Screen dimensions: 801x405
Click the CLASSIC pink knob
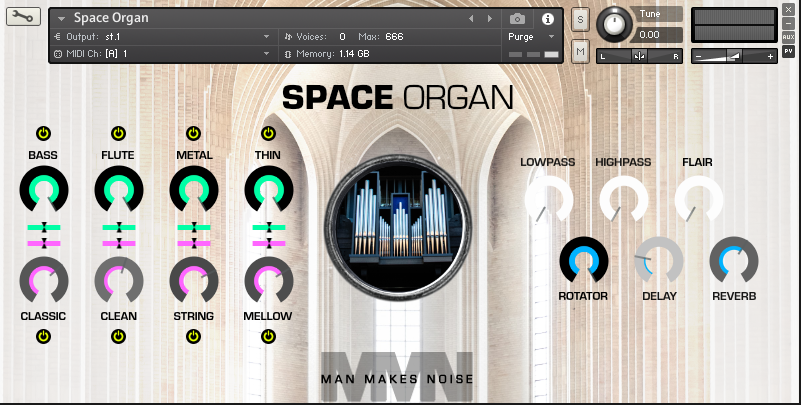click(x=44, y=280)
